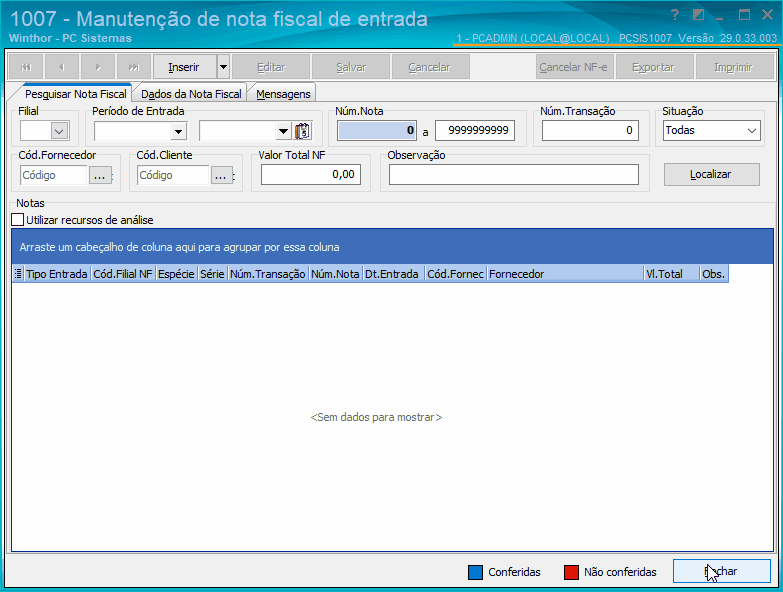Go to first record navigation arrow
This screenshot has height=592, width=783.
[x=26, y=67]
